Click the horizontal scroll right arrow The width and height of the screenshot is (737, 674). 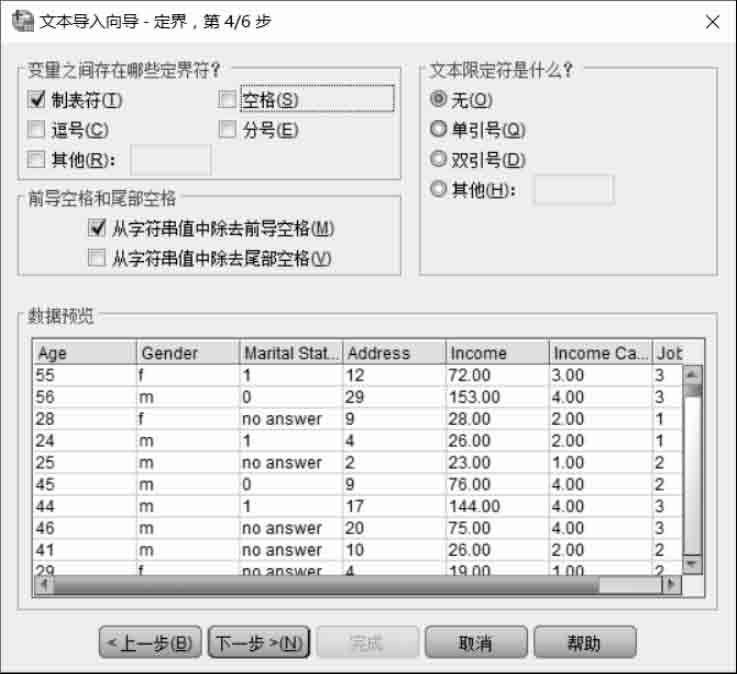(671, 585)
